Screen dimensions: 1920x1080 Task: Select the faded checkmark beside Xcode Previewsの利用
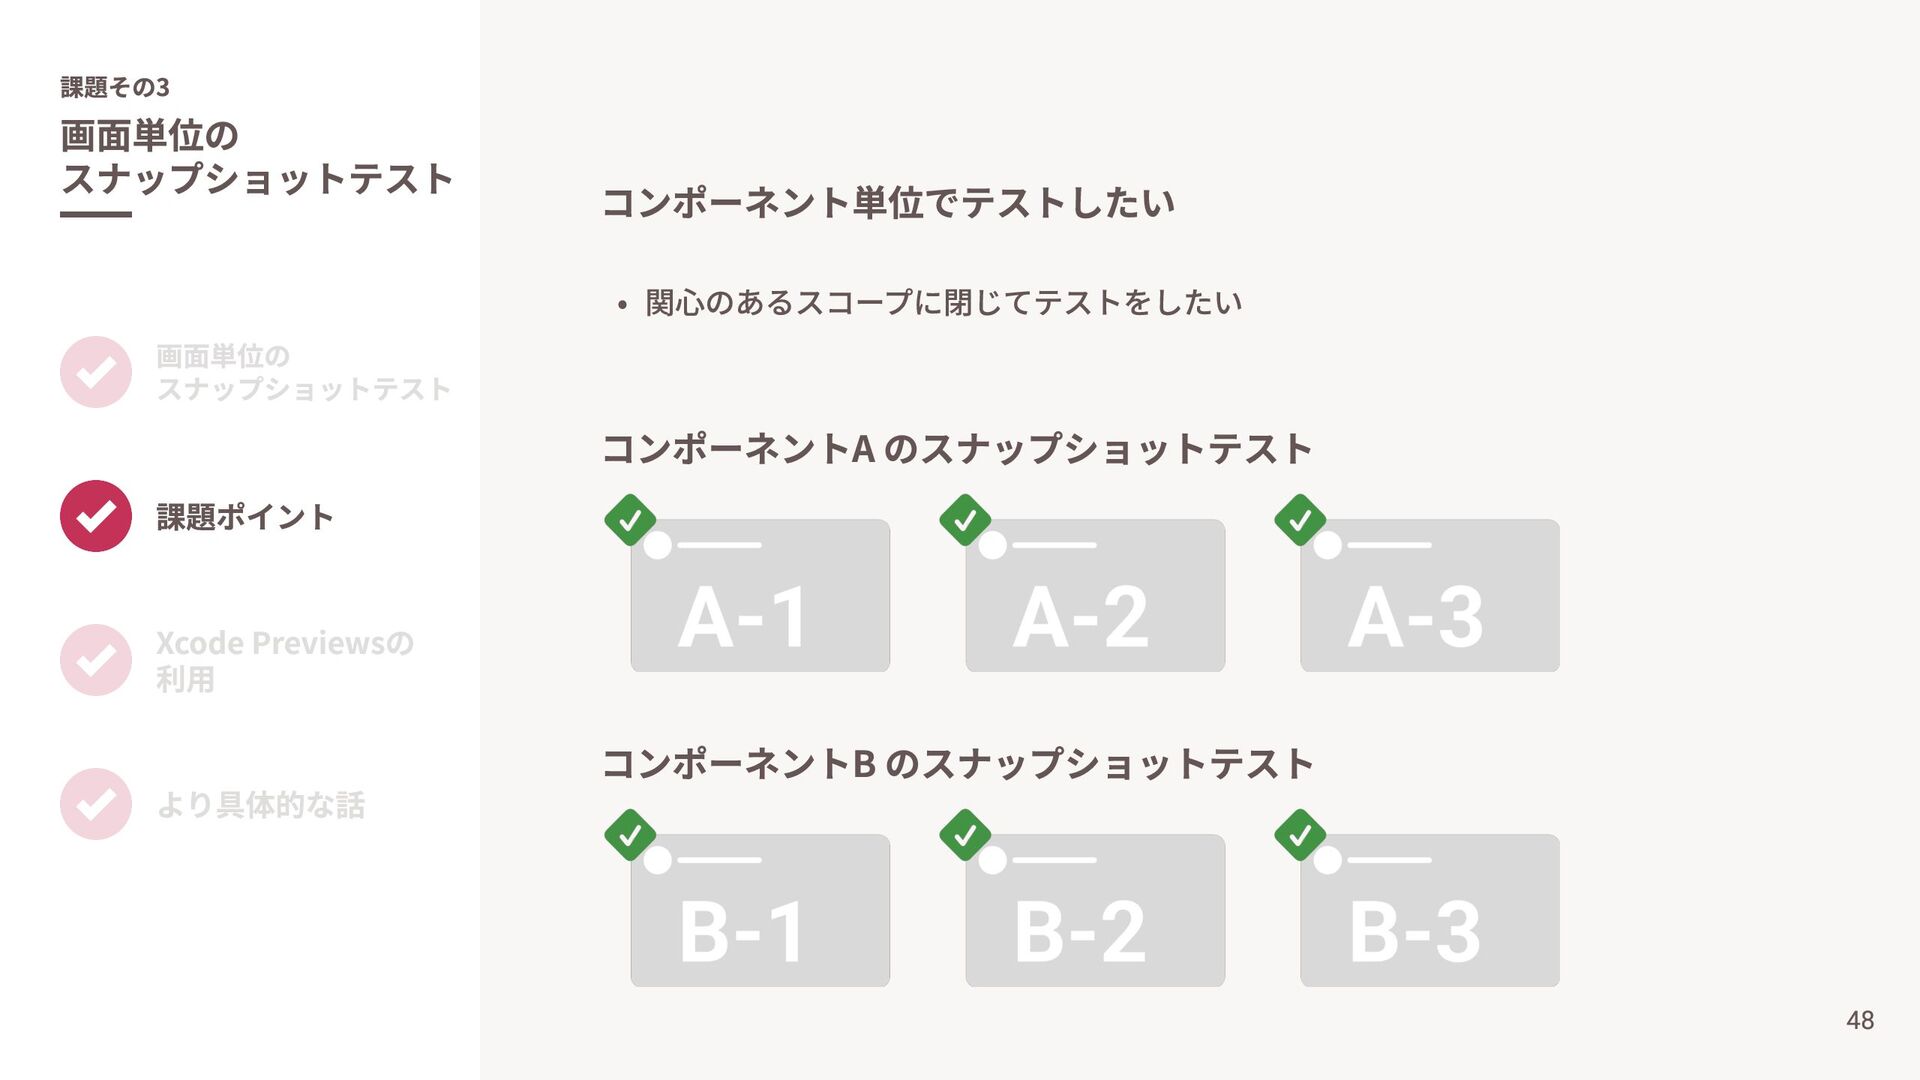click(96, 660)
